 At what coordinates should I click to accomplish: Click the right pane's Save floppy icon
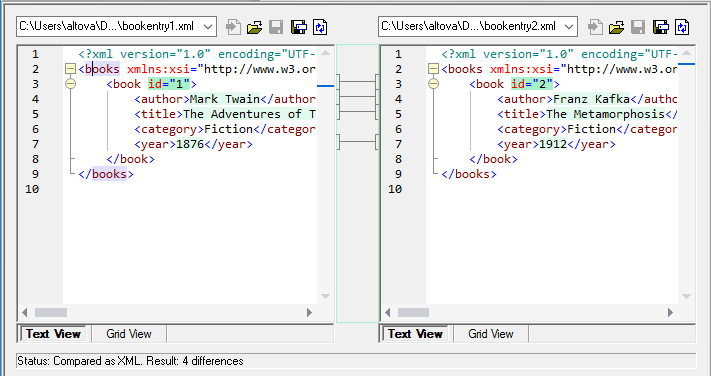(x=638, y=27)
